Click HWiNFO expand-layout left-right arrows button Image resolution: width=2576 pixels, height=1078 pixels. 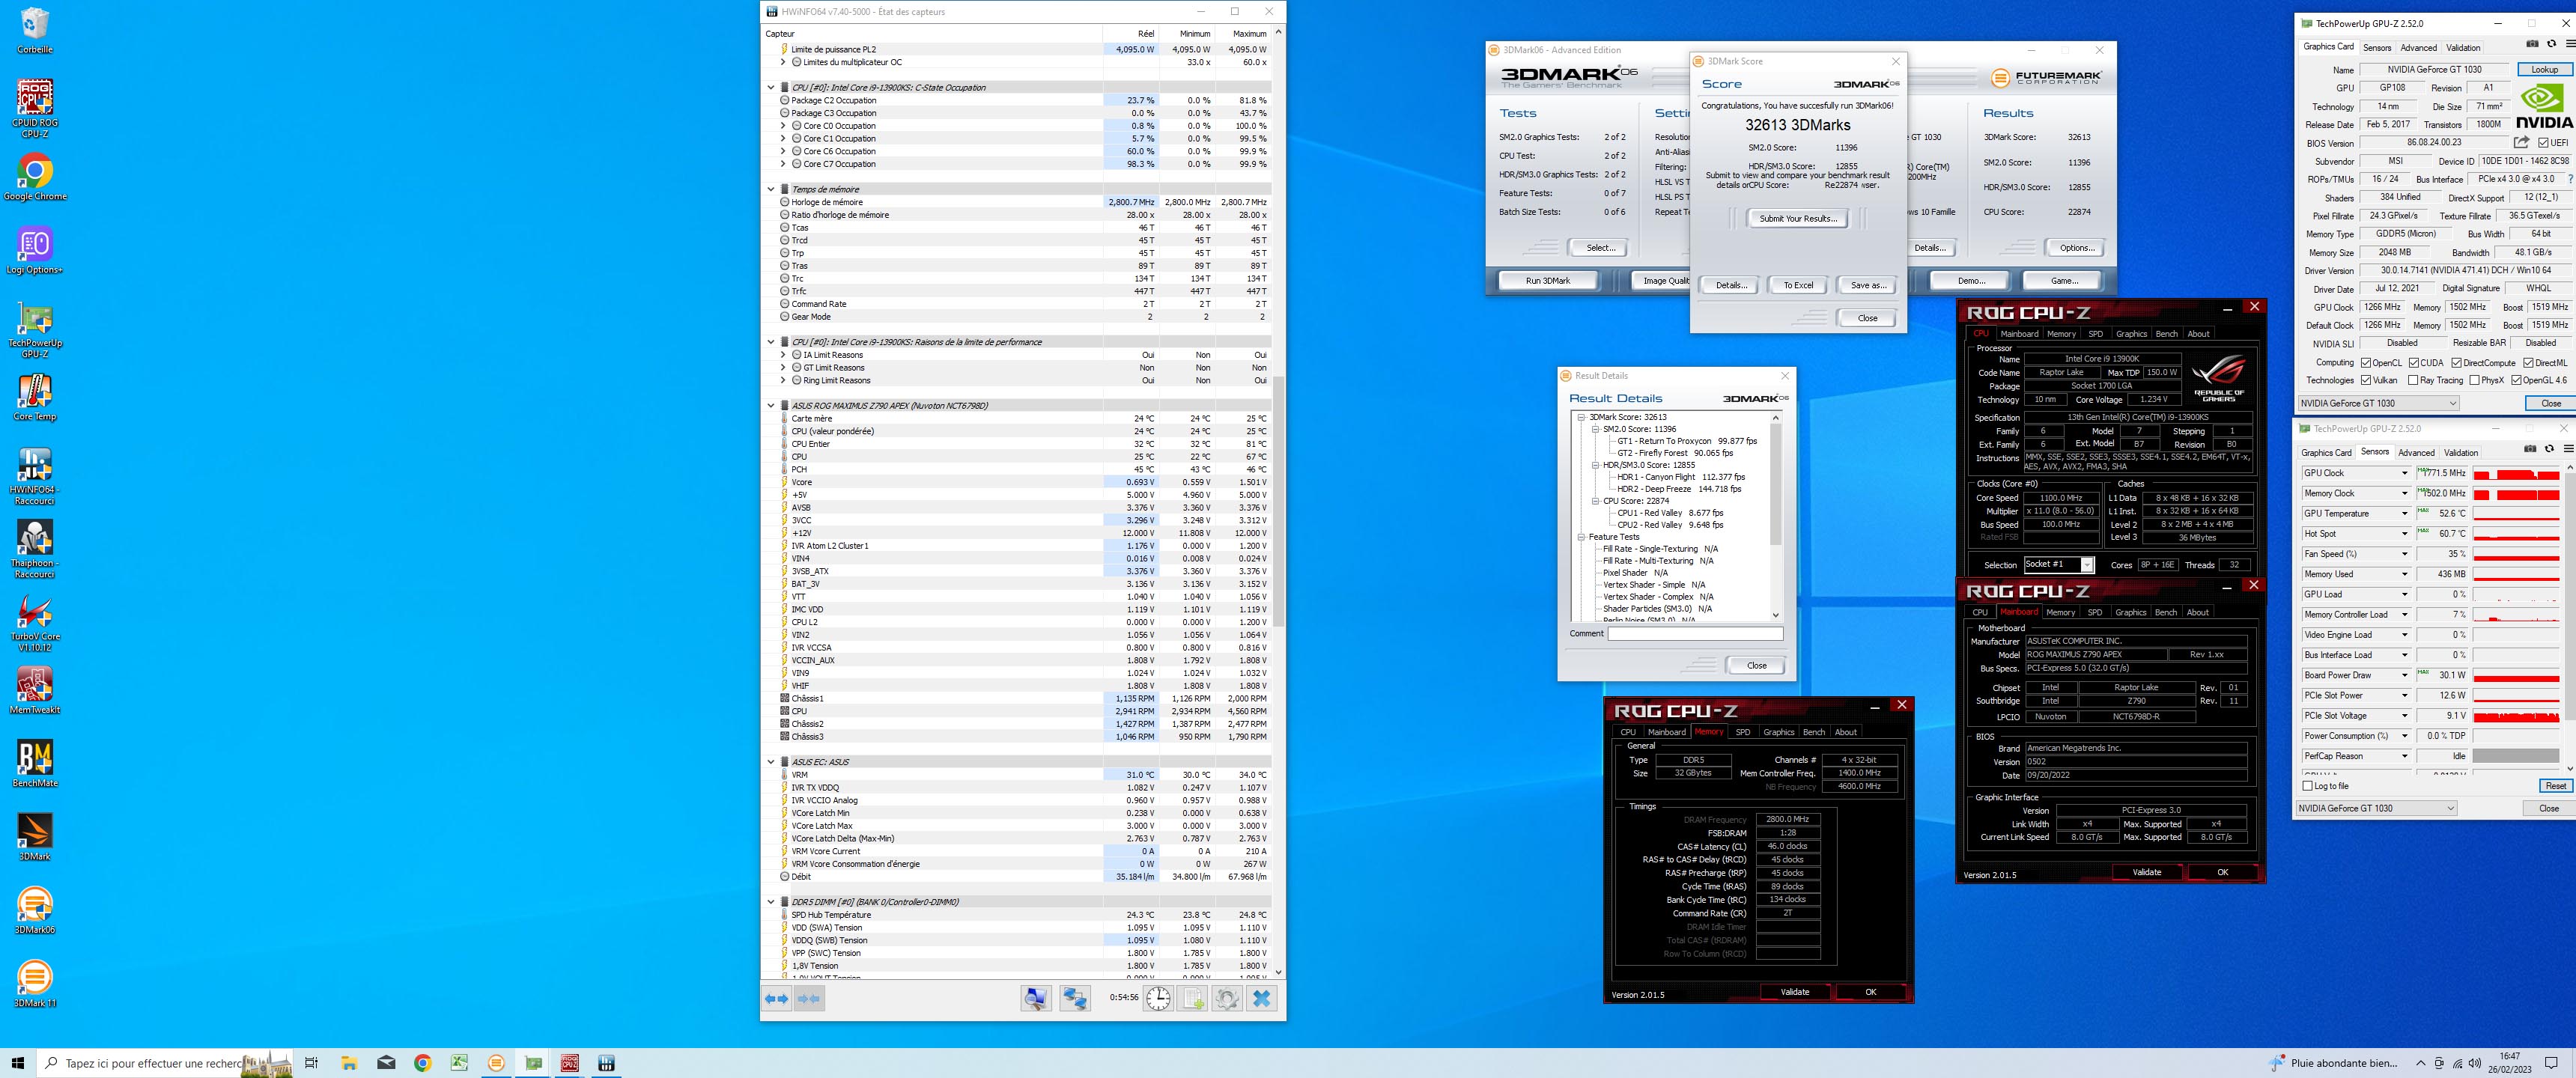(776, 998)
